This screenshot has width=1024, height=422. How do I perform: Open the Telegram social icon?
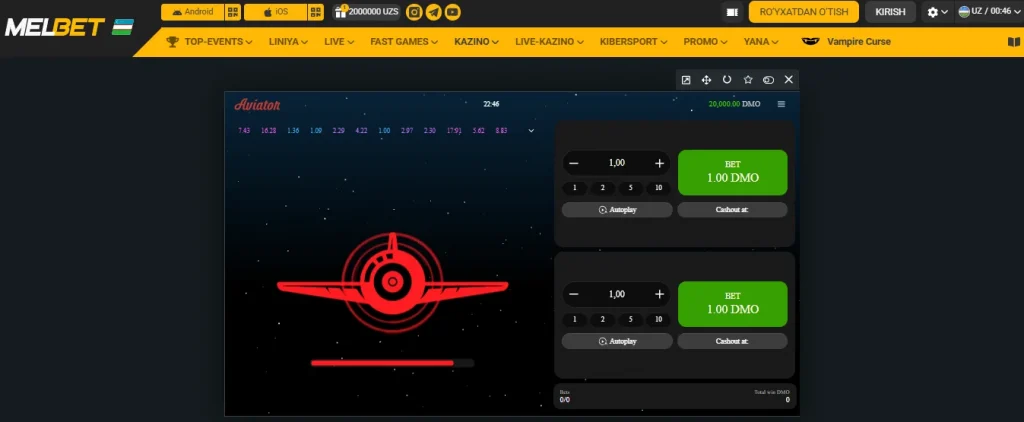point(434,12)
